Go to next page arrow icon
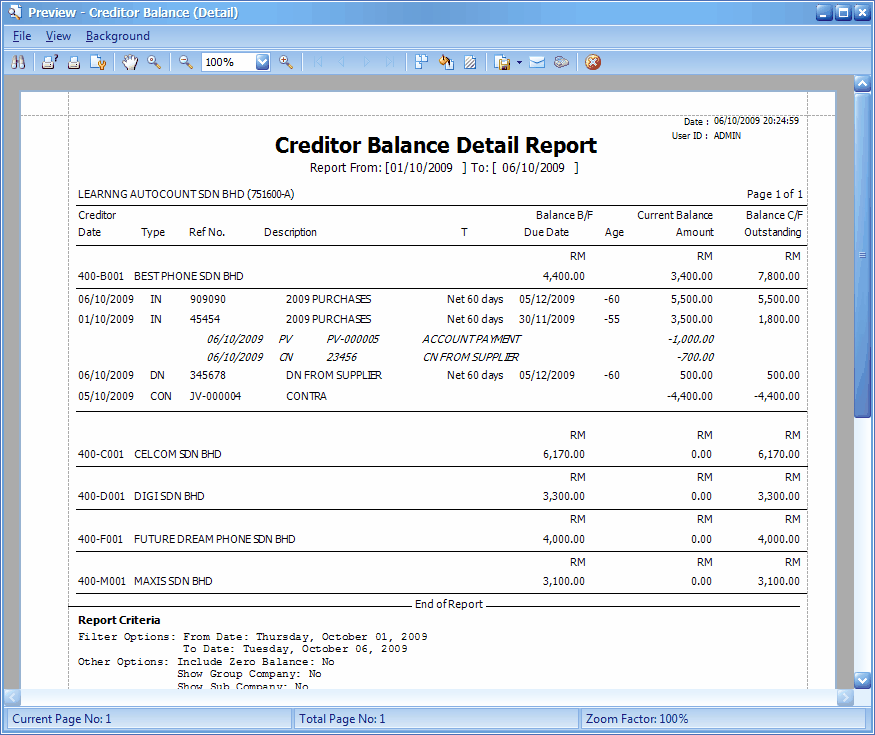Image resolution: width=875 pixels, height=735 pixels. point(367,62)
